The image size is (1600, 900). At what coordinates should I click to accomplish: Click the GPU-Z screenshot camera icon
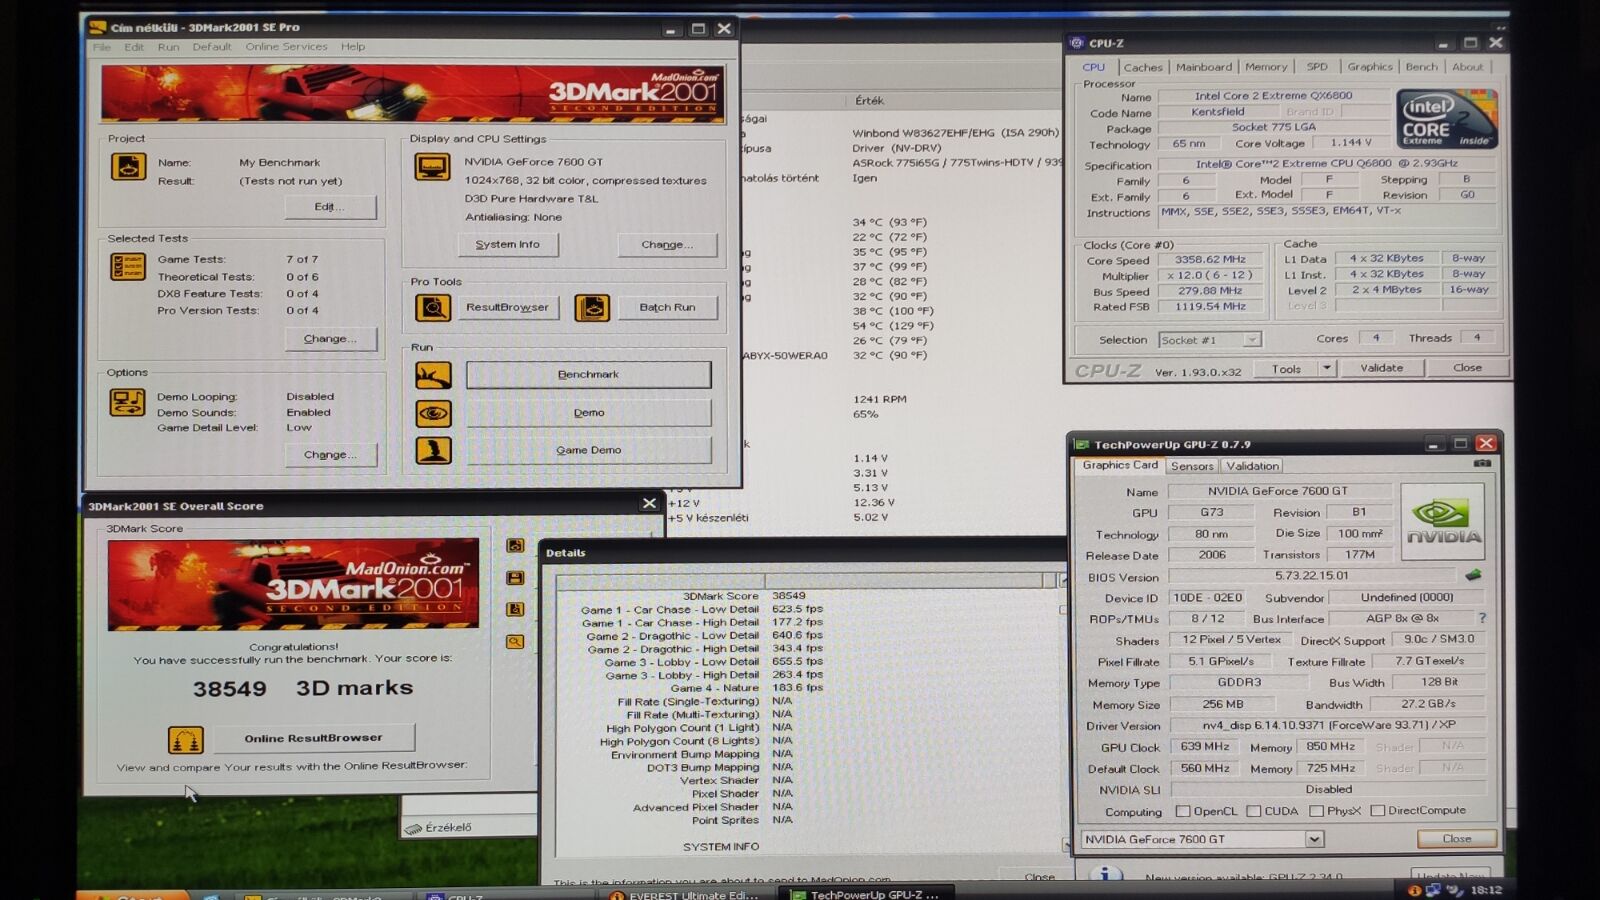click(1482, 464)
